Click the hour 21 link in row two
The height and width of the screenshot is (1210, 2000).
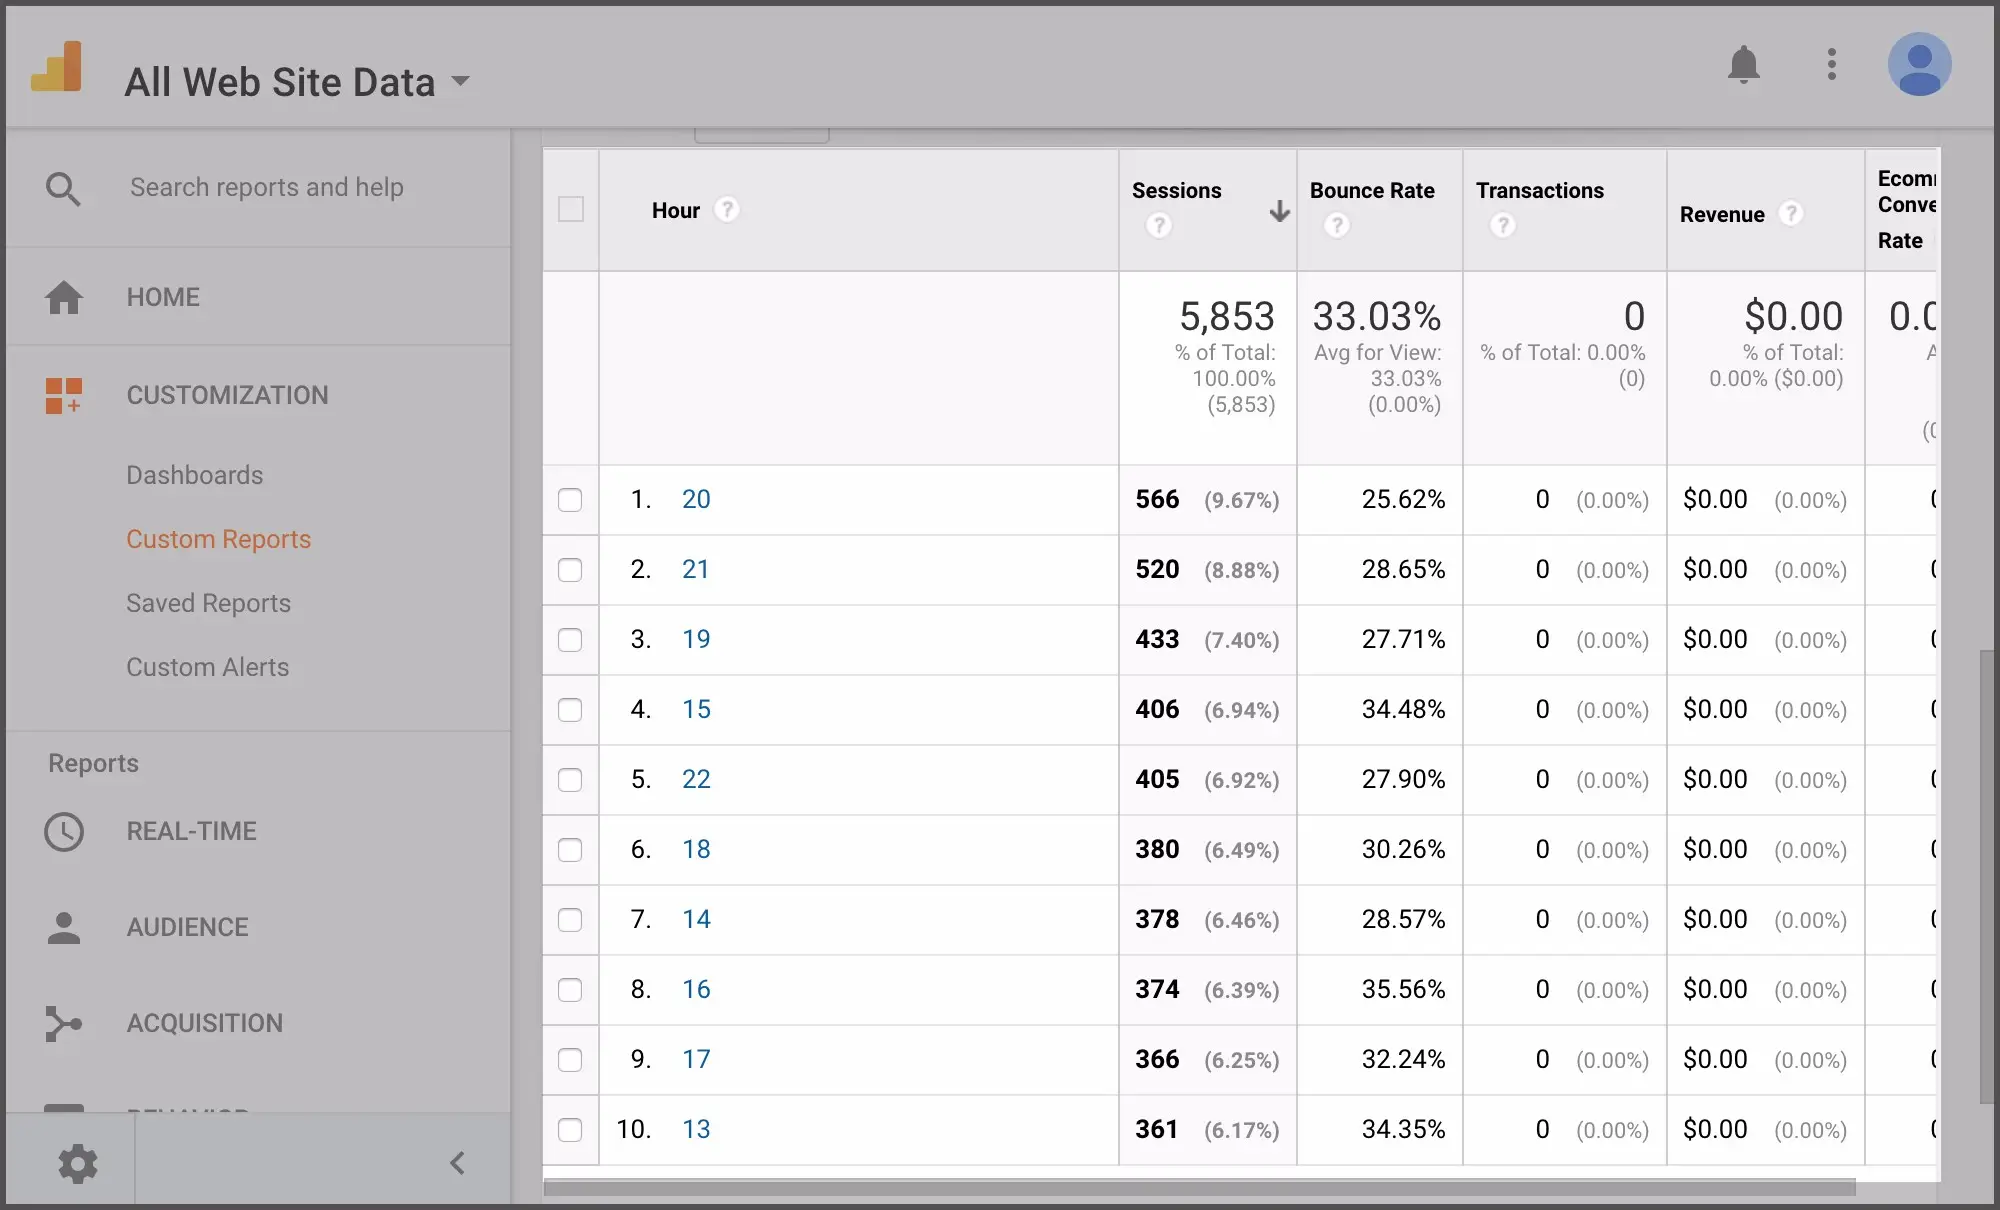(x=696, y=569)
